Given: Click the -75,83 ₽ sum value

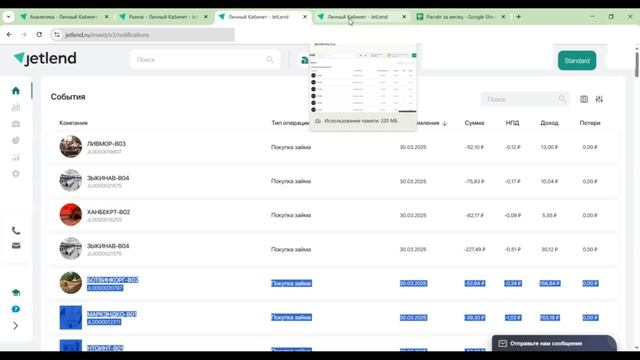Looking at the screenshot, I should pos(474,181).
